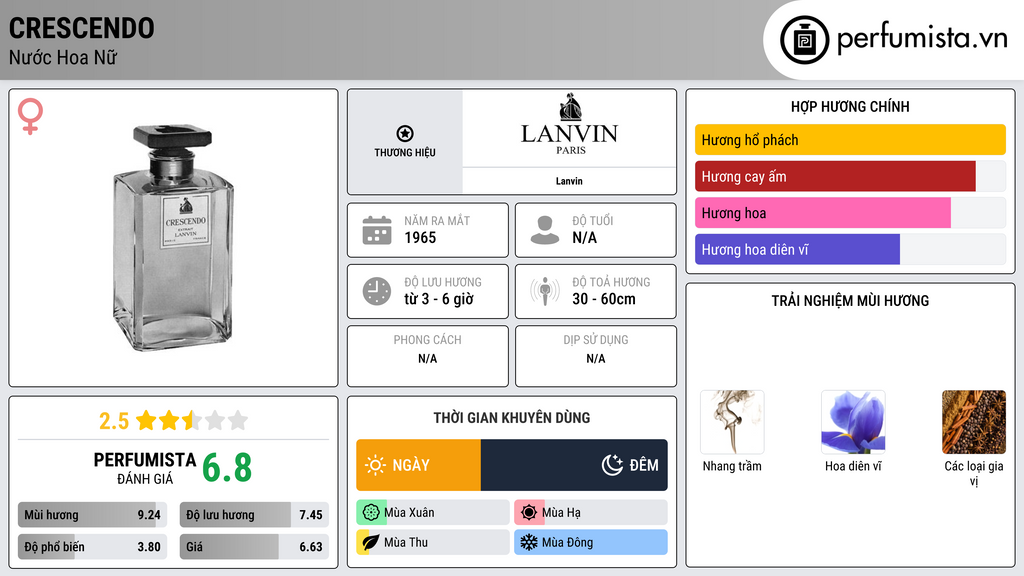The image size is (1024, 576).
Task: Select the Đêm nighttime segment
Action: [574, 465]
